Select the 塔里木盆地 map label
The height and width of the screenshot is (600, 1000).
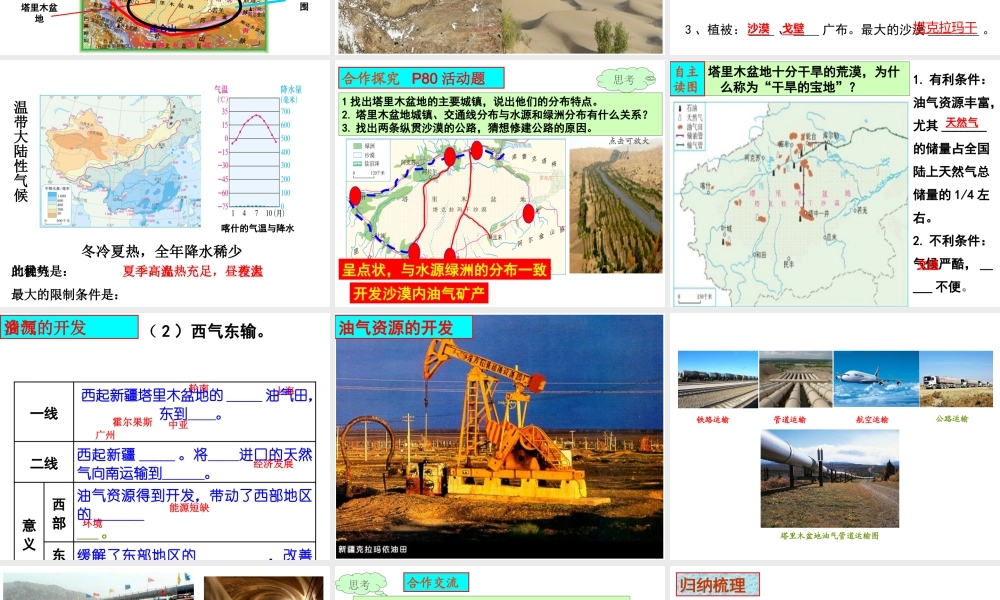39,13
